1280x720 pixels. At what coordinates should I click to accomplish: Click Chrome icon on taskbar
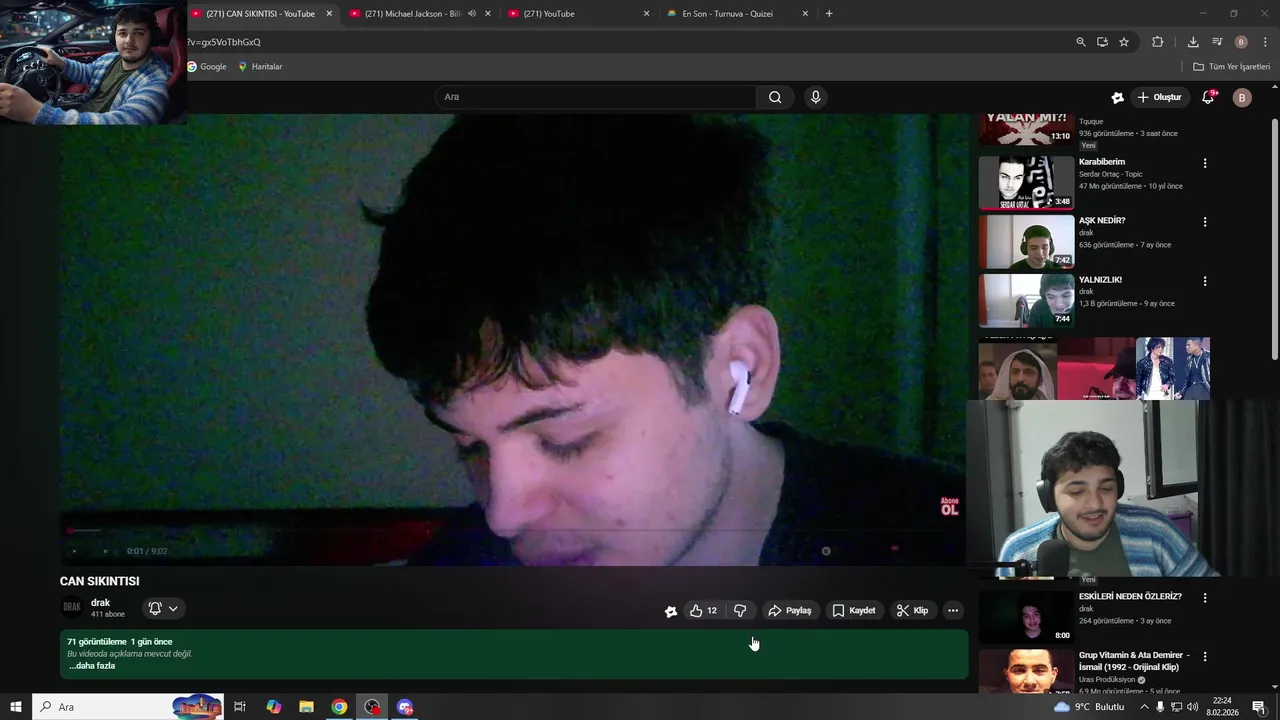(x=339, y=707)
